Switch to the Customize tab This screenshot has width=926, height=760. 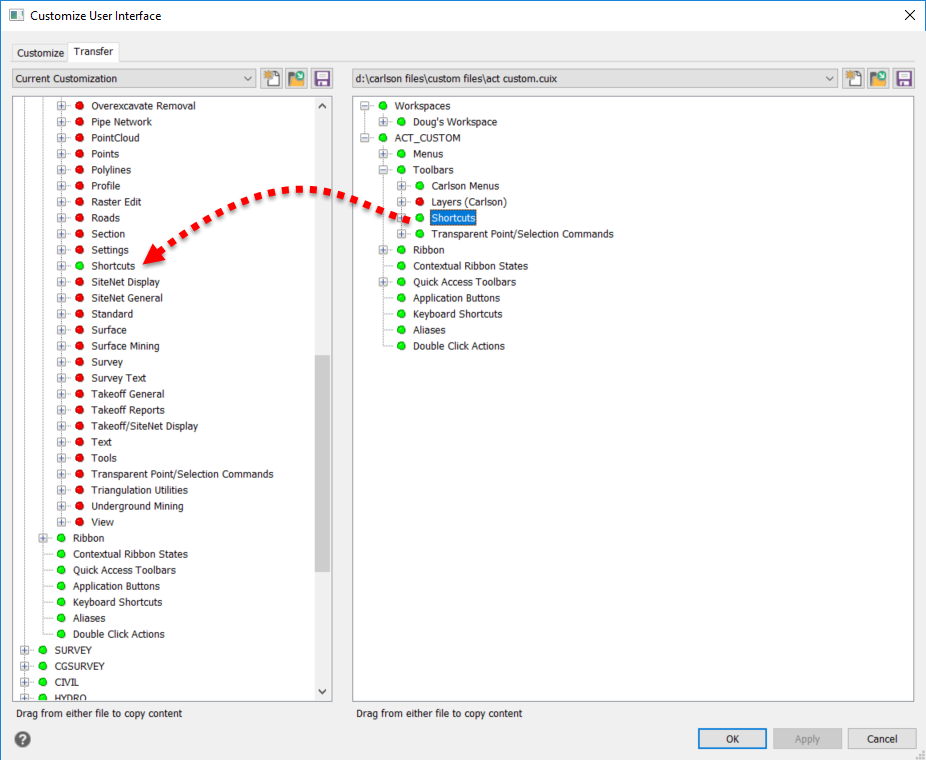tap(40, 53)
